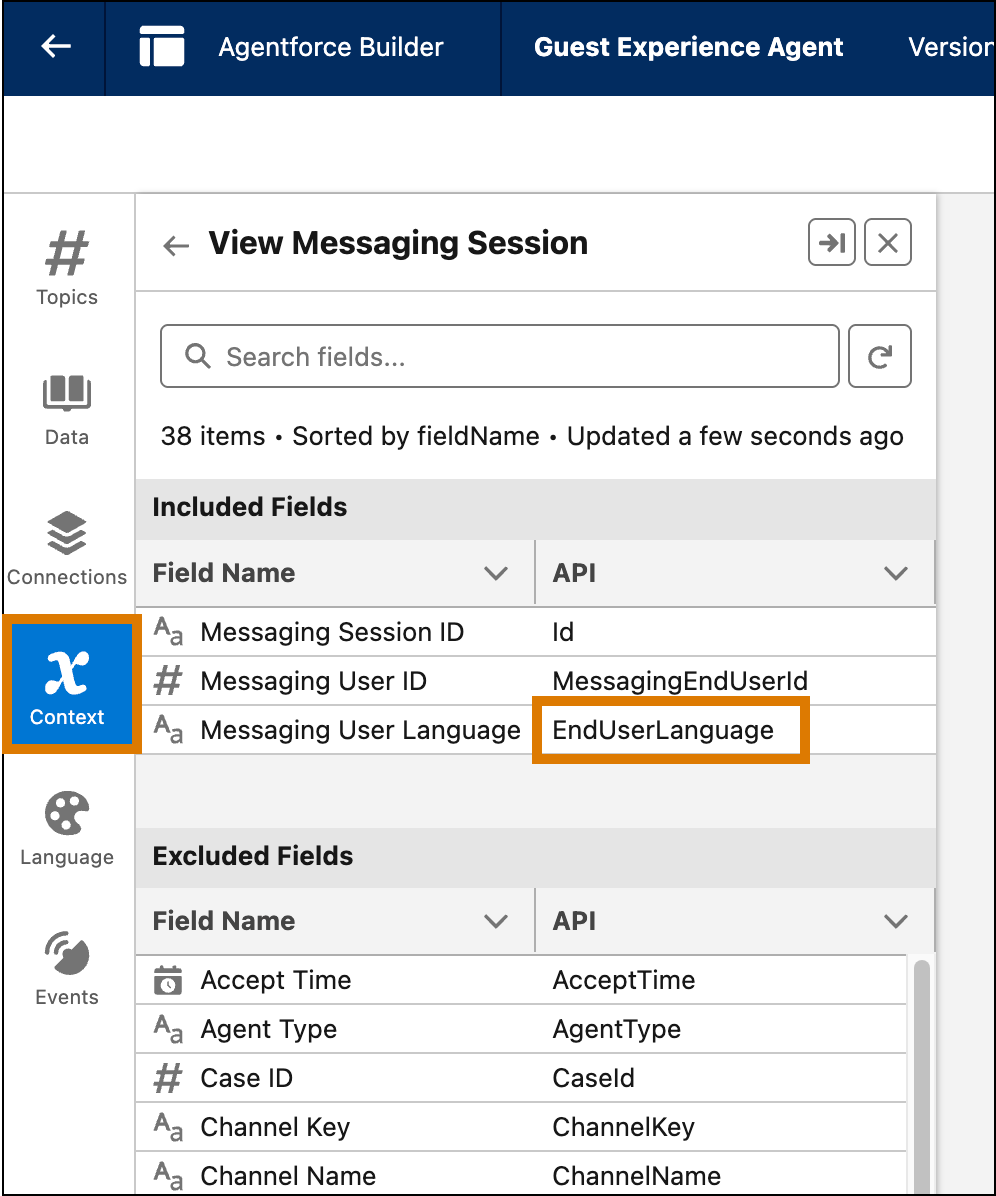Open Included Fields API column menu
The image size is (996, 1196).
(895, 573)
